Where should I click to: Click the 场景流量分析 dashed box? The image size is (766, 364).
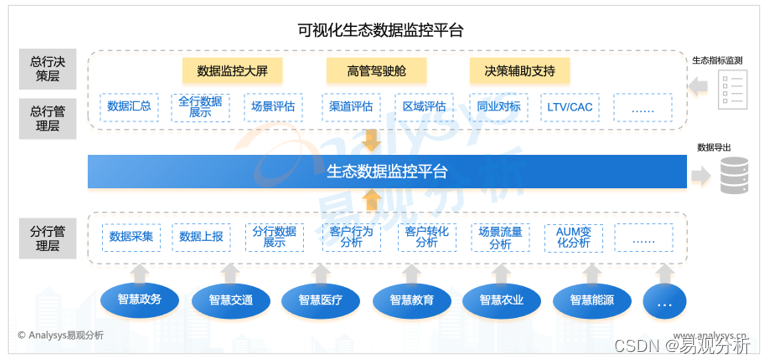click(x=501, y=237)
